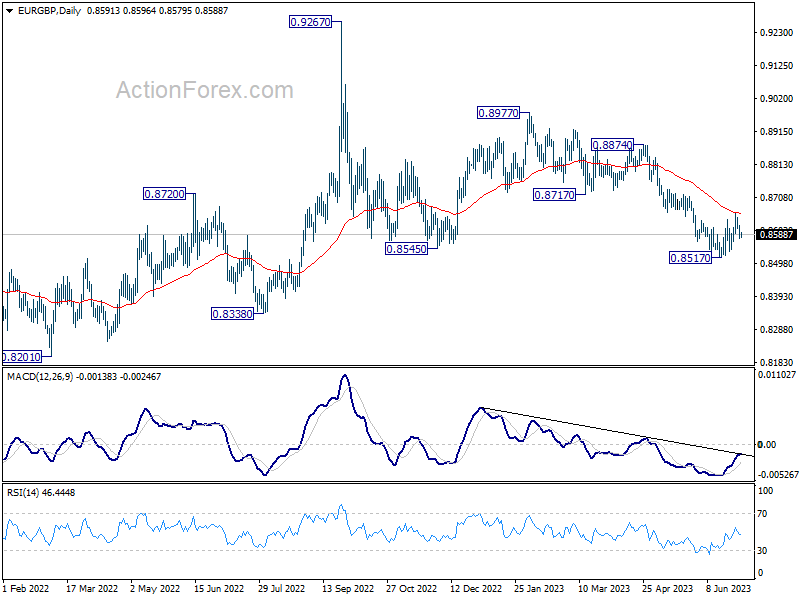Click the 17 Mar 2022 date marker

coord(92,588)
